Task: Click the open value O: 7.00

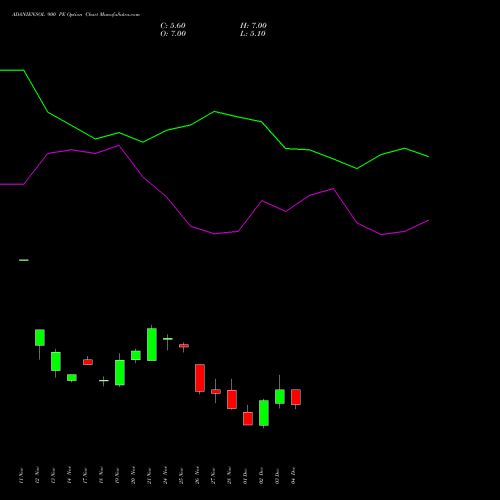Action: click(x=173, y=34)
